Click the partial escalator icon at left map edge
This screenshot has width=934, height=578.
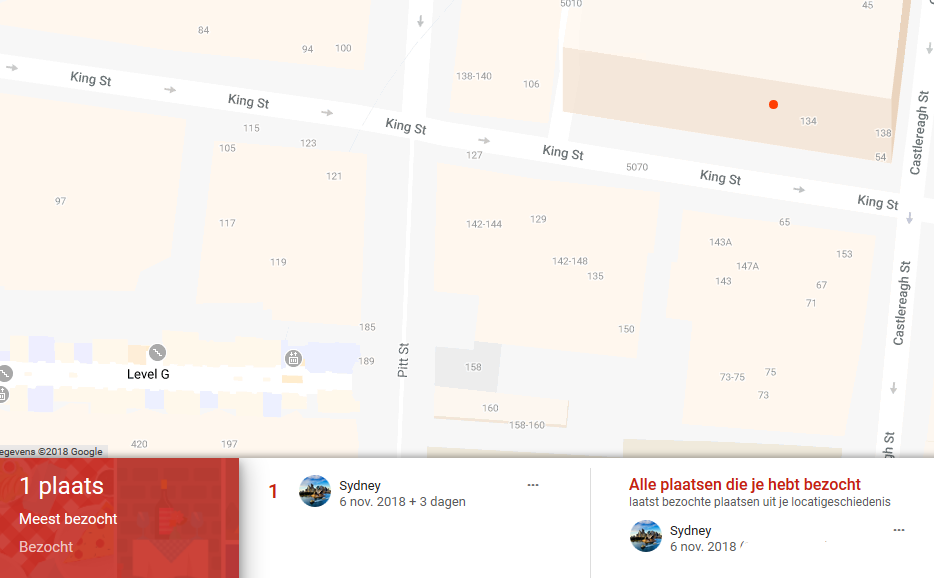coord(5,374)
